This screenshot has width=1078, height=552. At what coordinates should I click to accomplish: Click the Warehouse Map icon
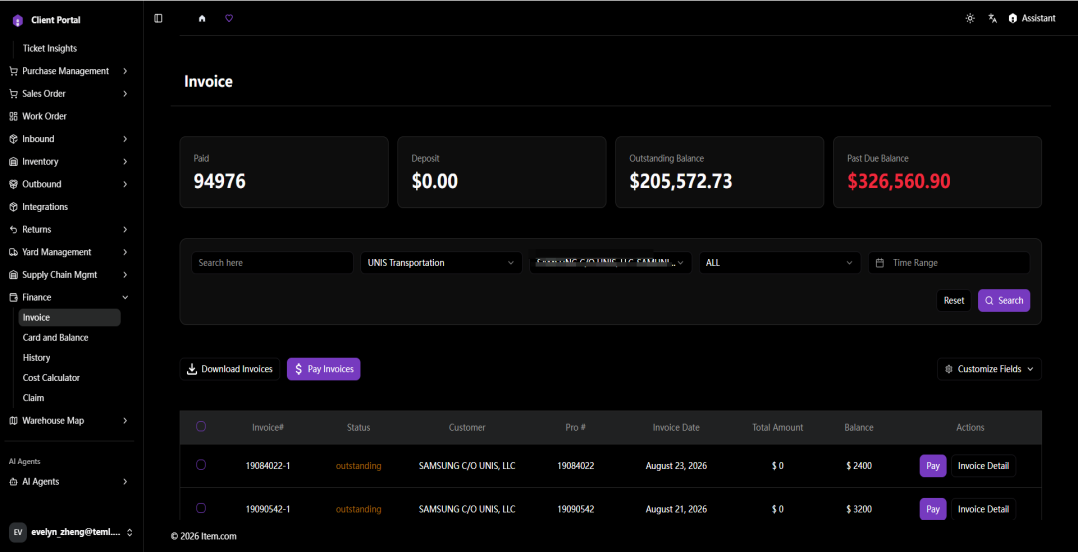click(x=14, y=421)
